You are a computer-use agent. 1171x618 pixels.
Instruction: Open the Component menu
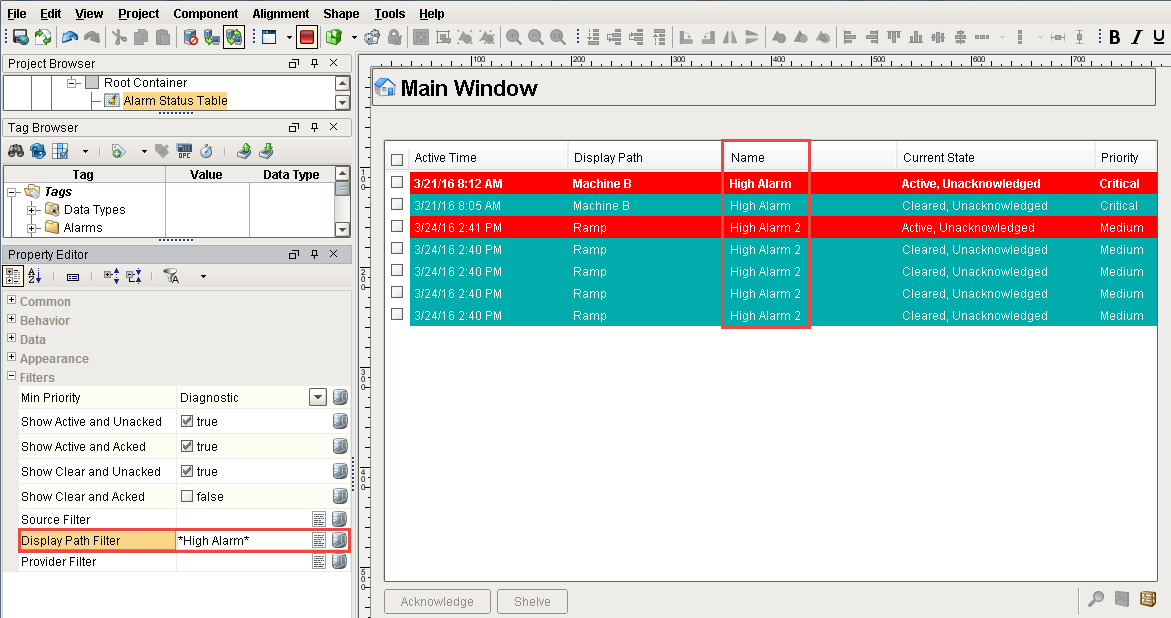pyautogui.click(x=205, y=14)
